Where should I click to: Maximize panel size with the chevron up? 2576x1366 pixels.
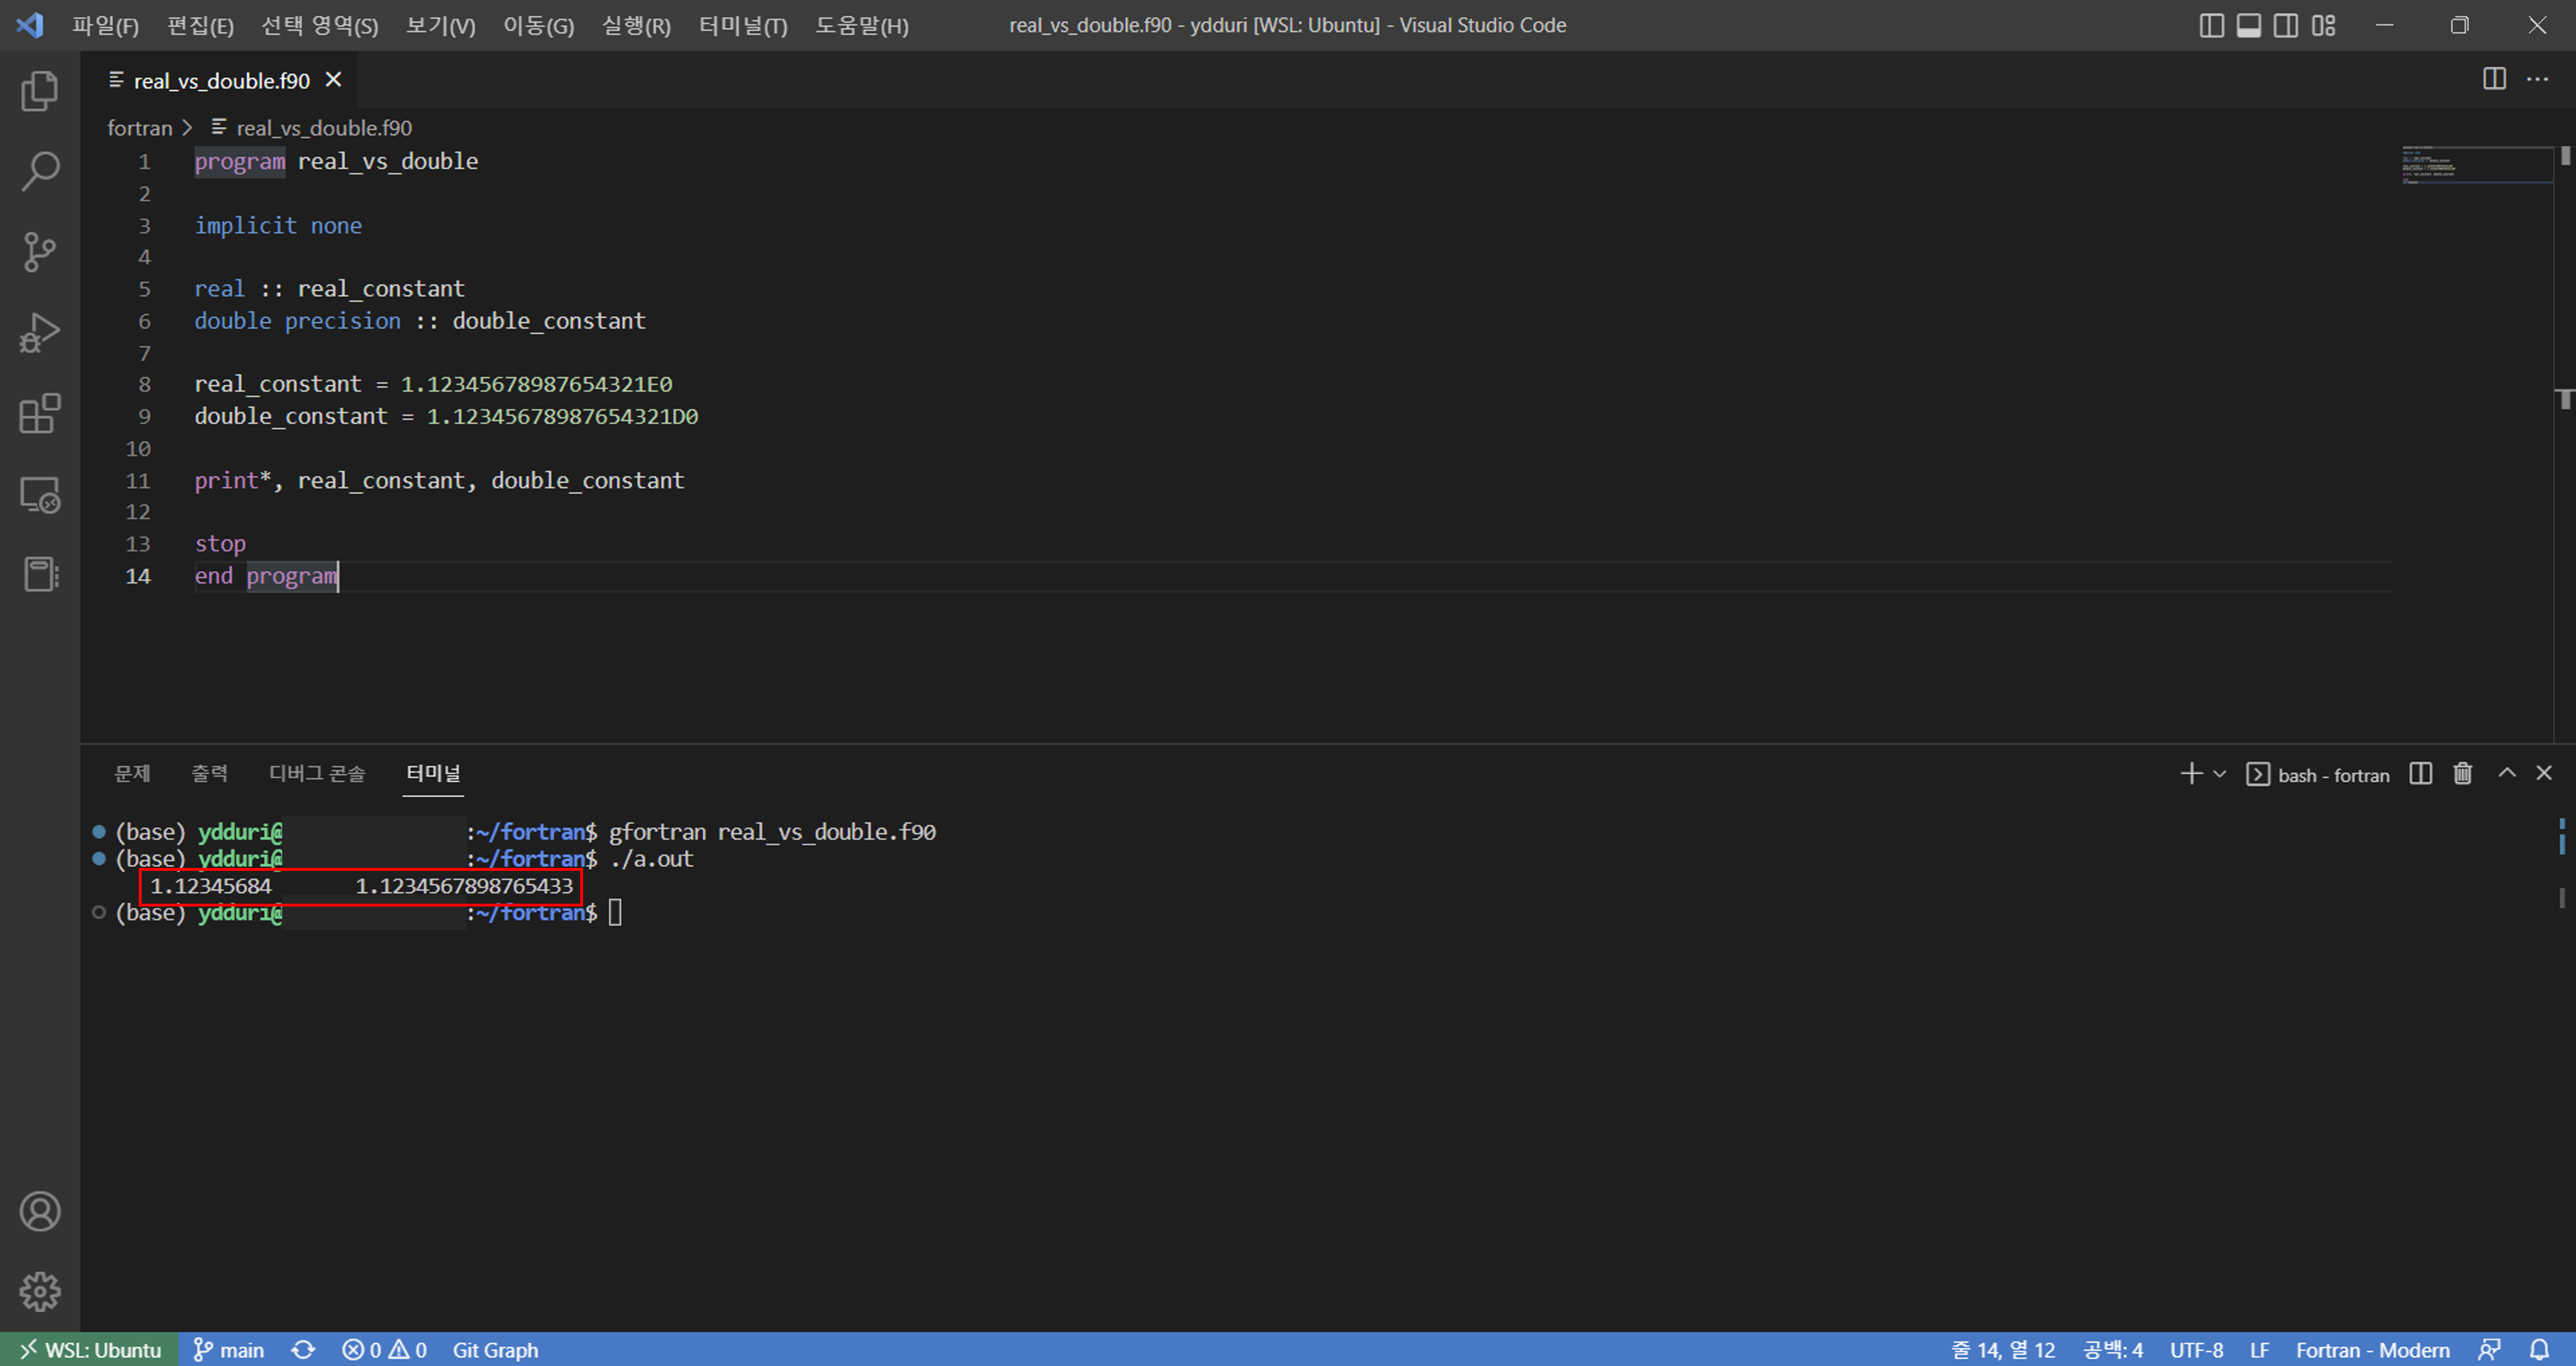click(x=2506, y=773)
